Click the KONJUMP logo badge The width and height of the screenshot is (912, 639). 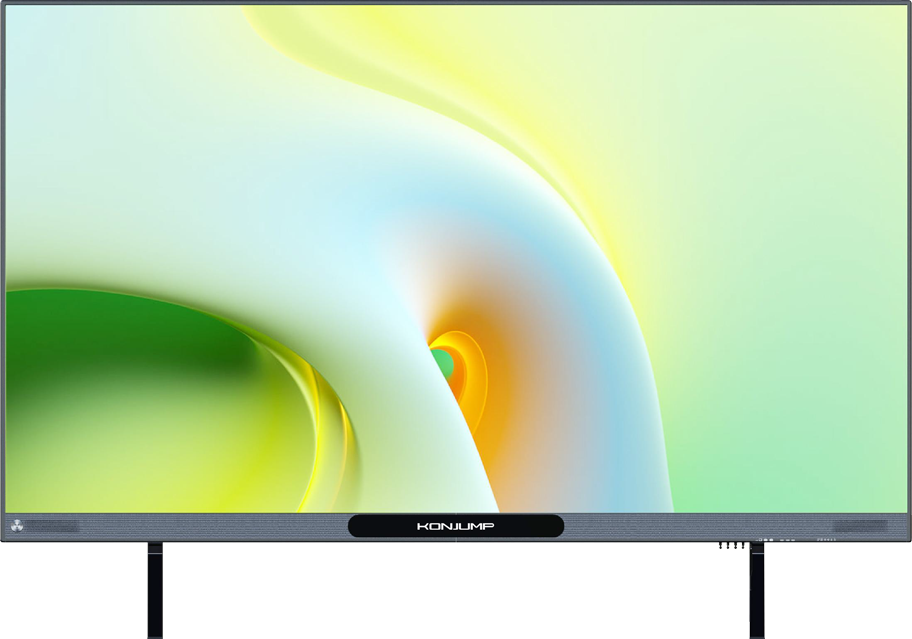point(456,526)
